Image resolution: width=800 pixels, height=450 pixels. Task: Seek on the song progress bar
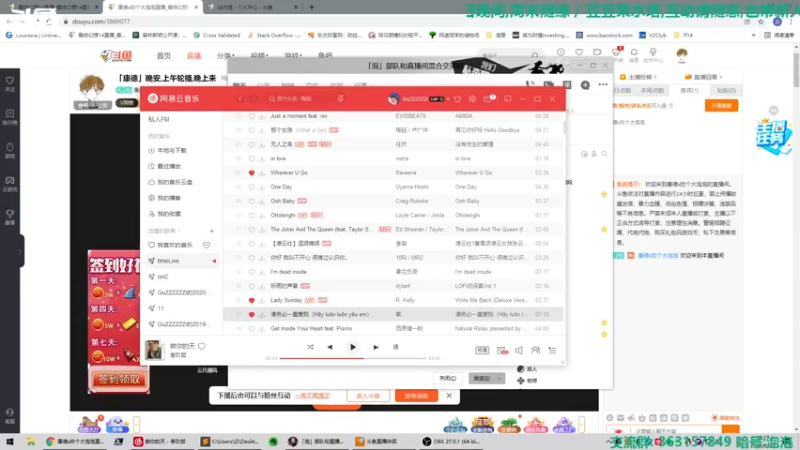tap(353, 358)
